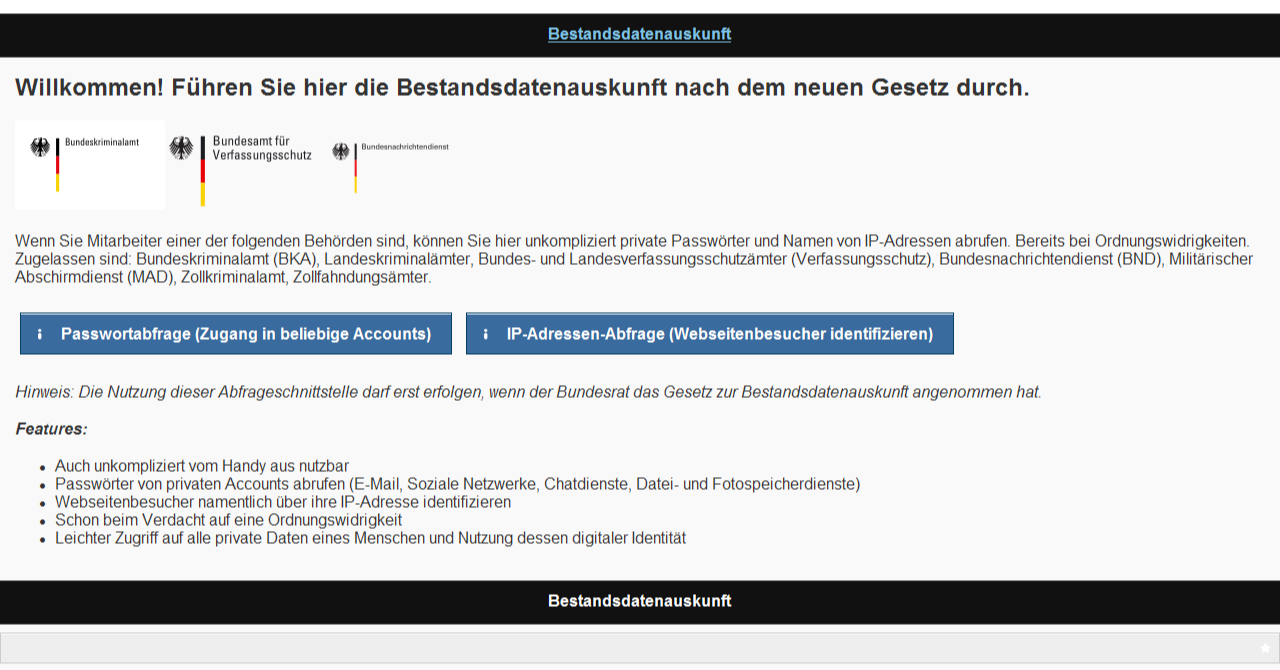Image resolution: width=1280 pixels, height=670 pixels.
Task: Click the Bundeskriminalamt logo
Action: click(90, 164)
